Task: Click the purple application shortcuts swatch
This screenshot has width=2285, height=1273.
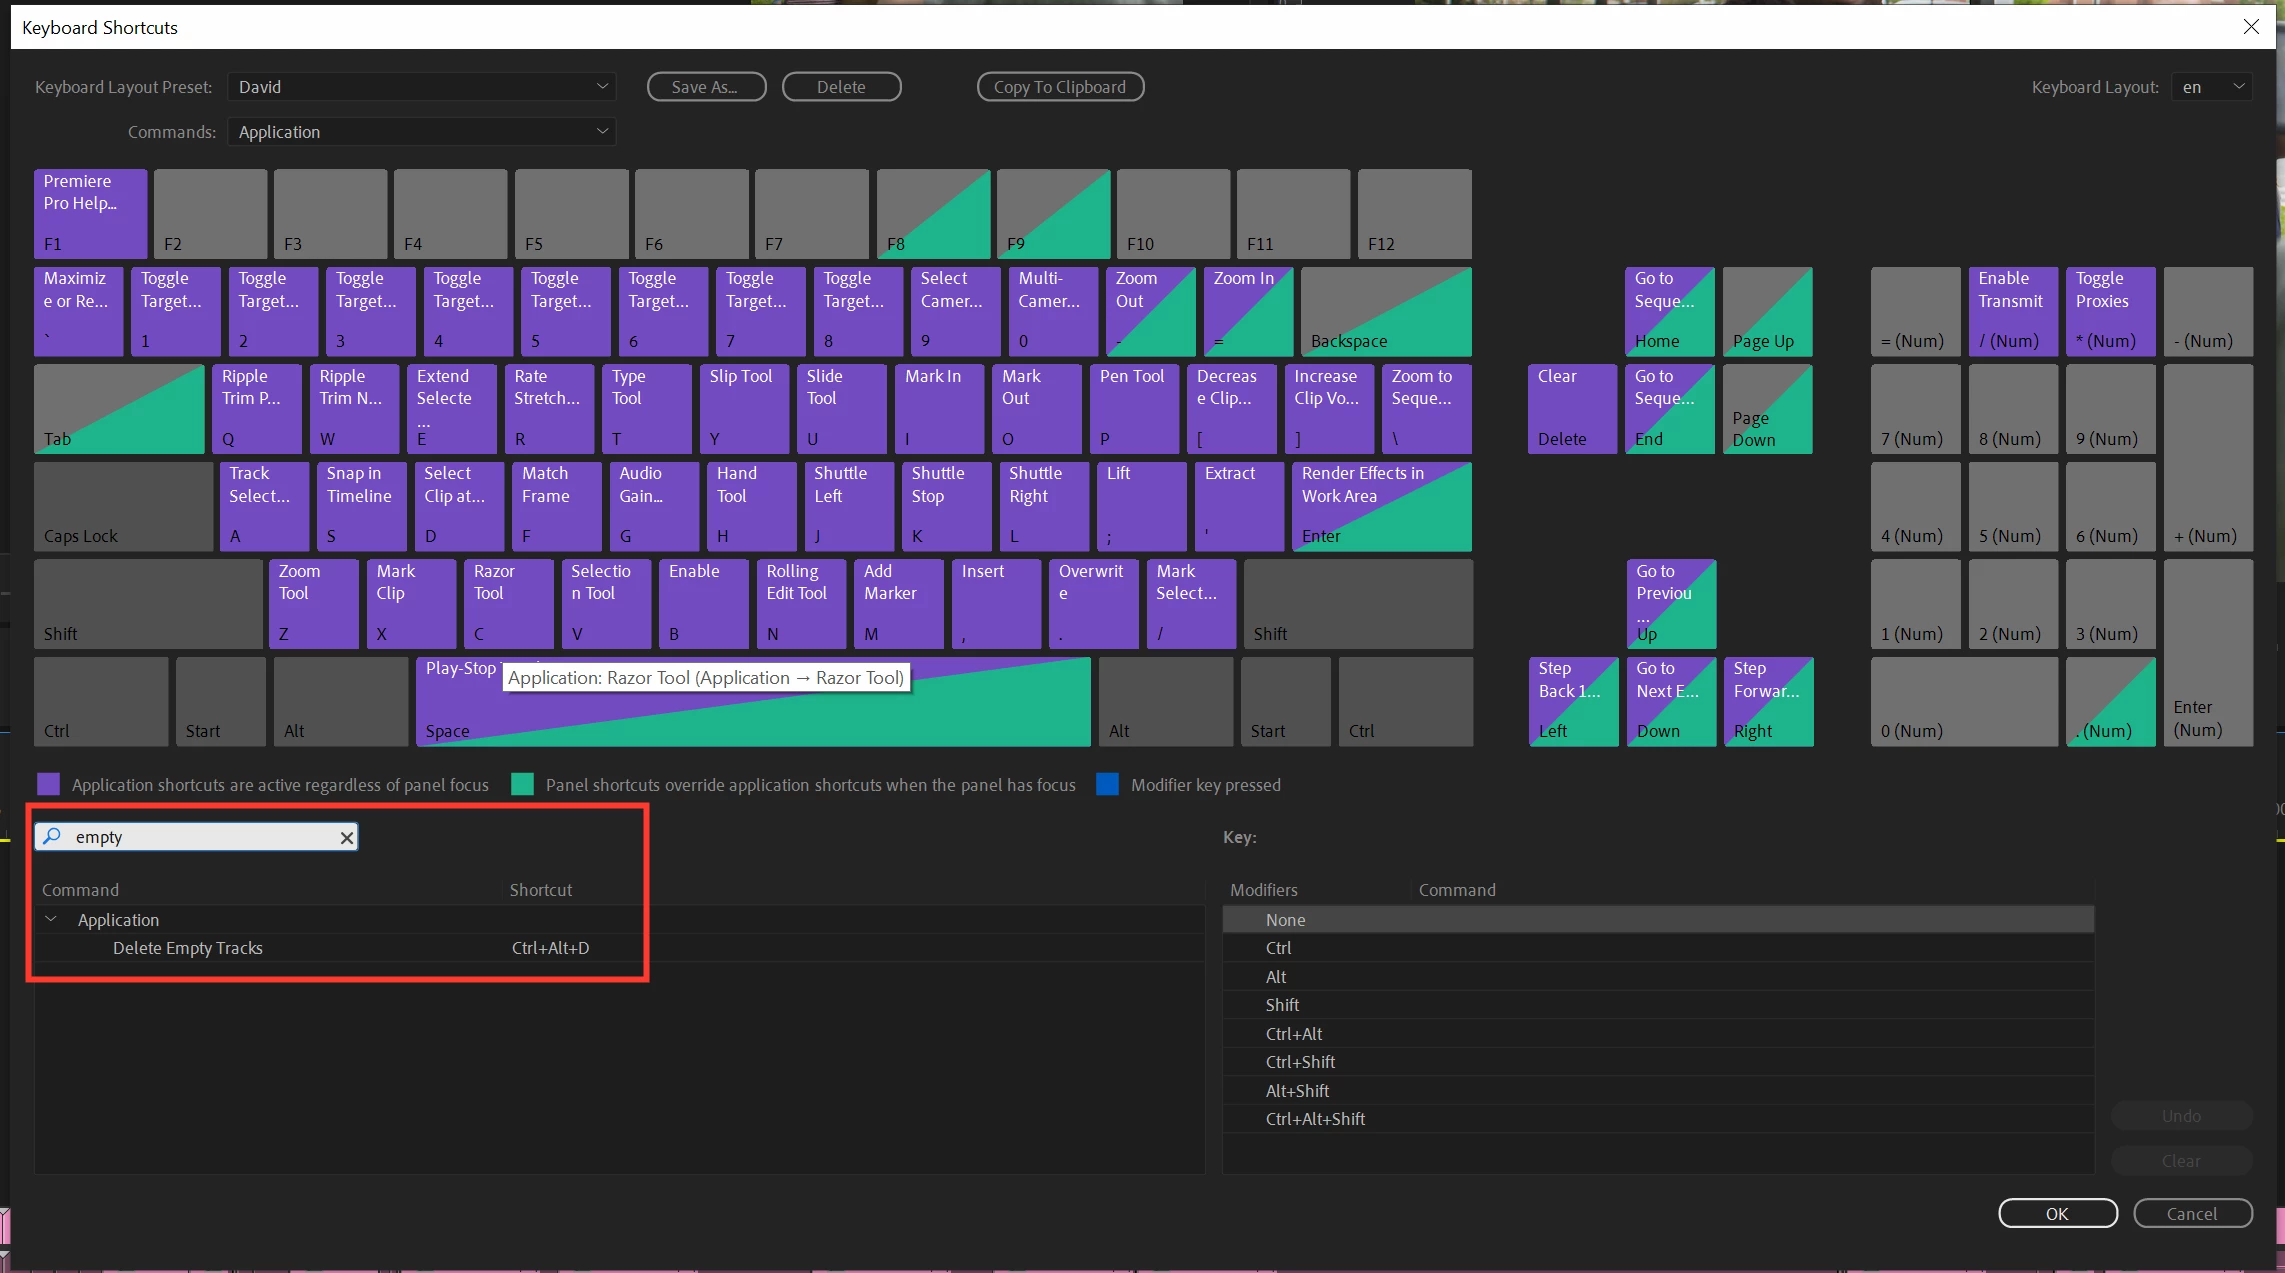Action: point(48,785)
